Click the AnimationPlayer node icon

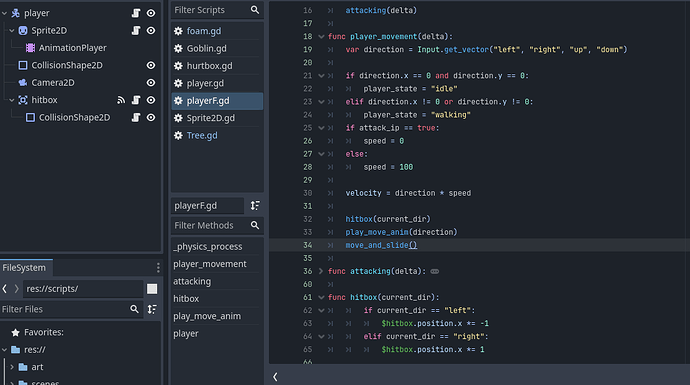[30, 48]
